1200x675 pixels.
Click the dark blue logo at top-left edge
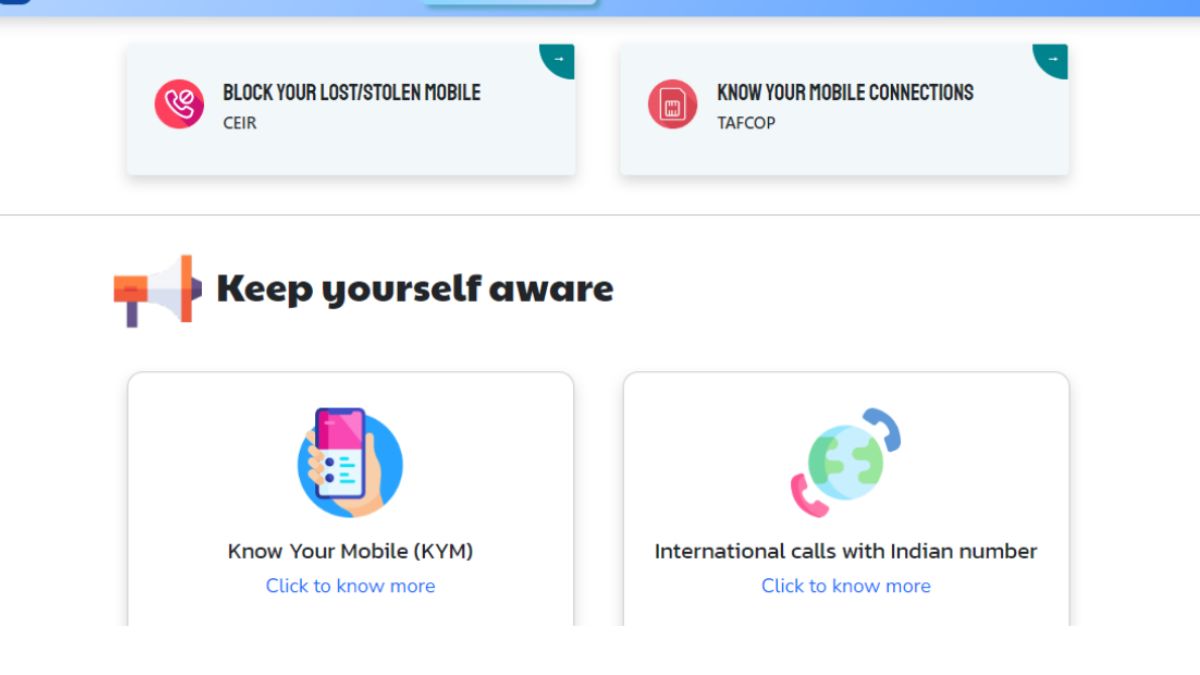[x=15, y=2]
